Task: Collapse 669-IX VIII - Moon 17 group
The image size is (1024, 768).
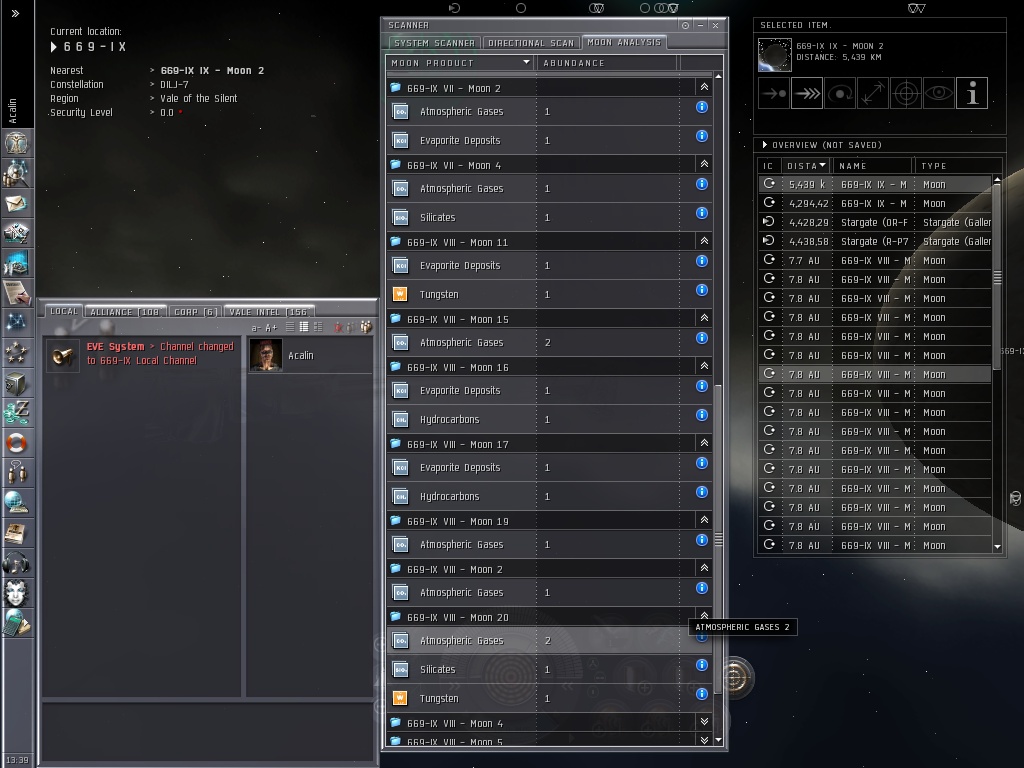Action: [x=704, y=443]
